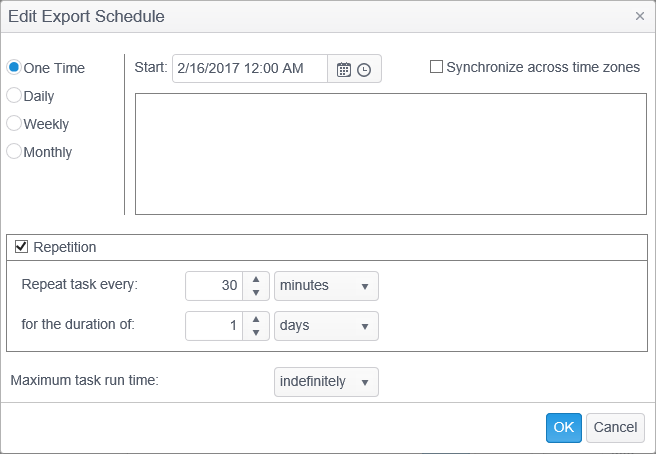This screenshot has height=454, width=656.
Task: Choose the Monthly schedule option
Action: click(14, 152)
